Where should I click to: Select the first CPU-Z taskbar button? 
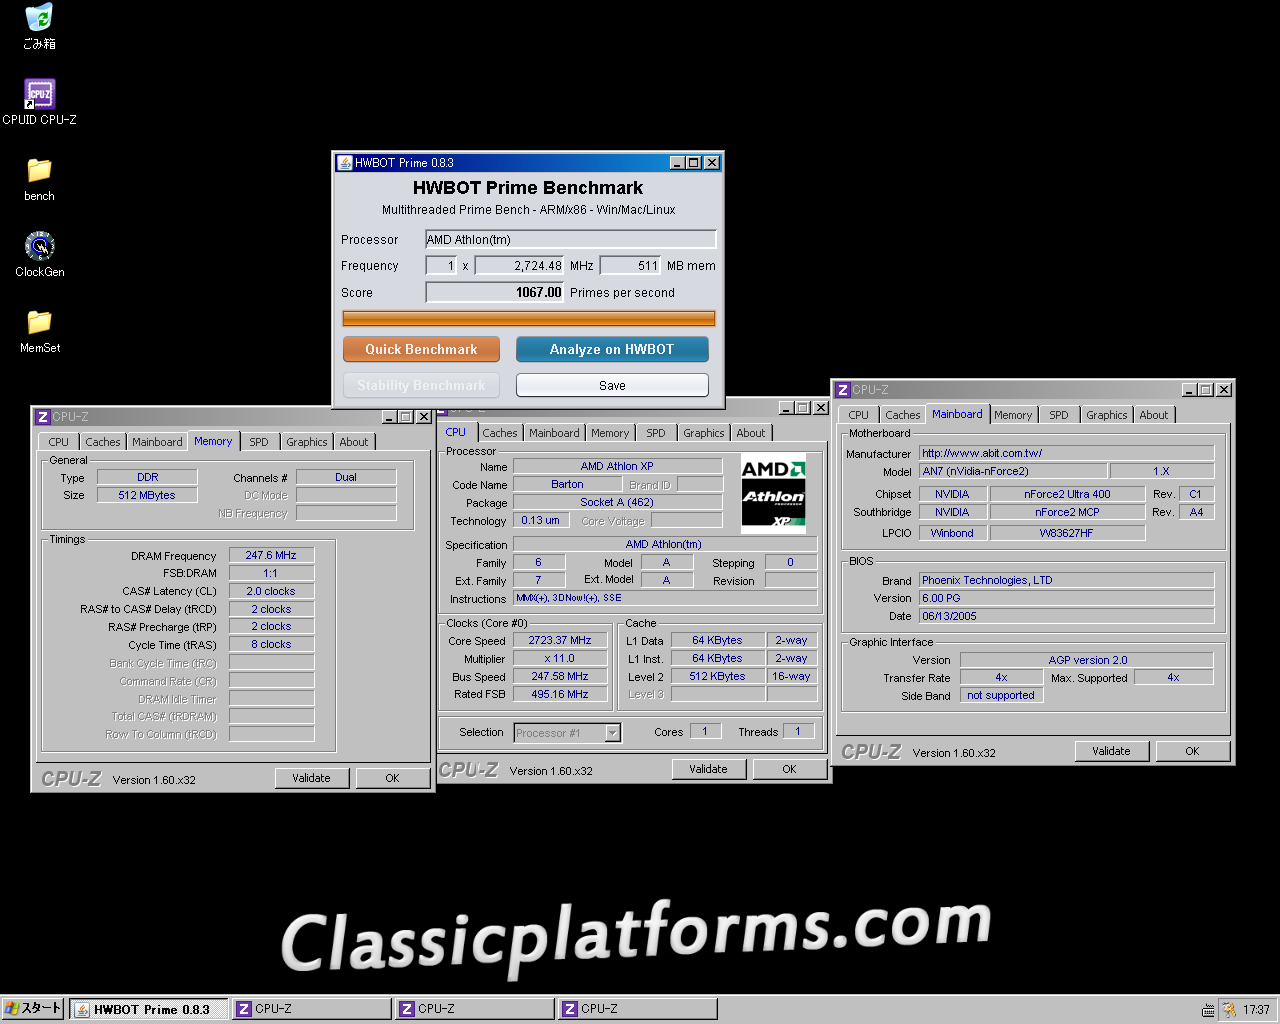pos(311,1009)
